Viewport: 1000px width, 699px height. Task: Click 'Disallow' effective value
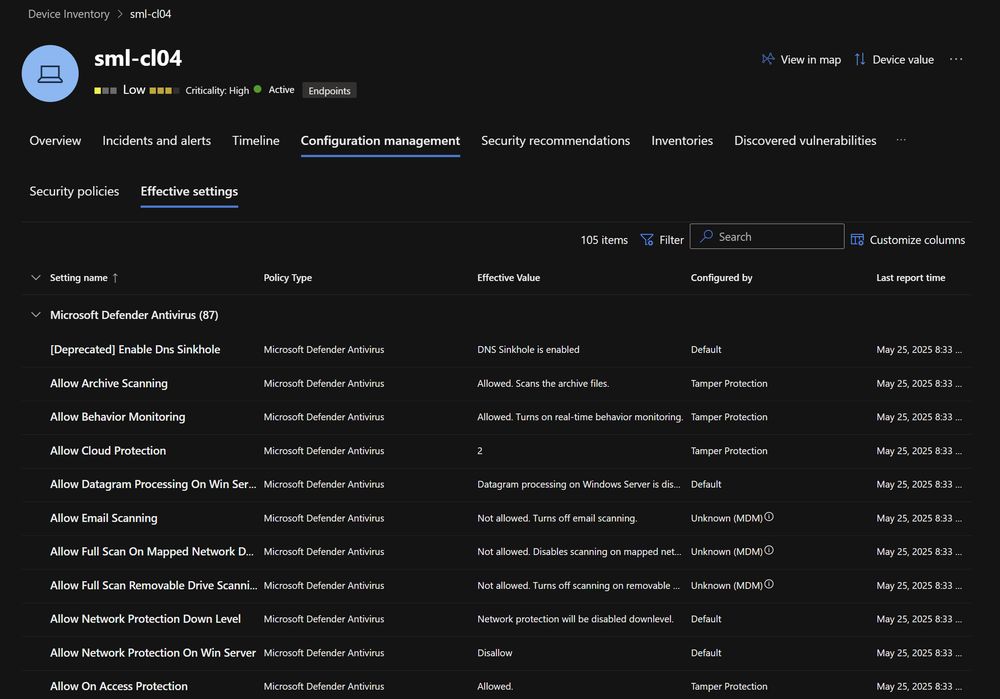(x=494, y=652)
